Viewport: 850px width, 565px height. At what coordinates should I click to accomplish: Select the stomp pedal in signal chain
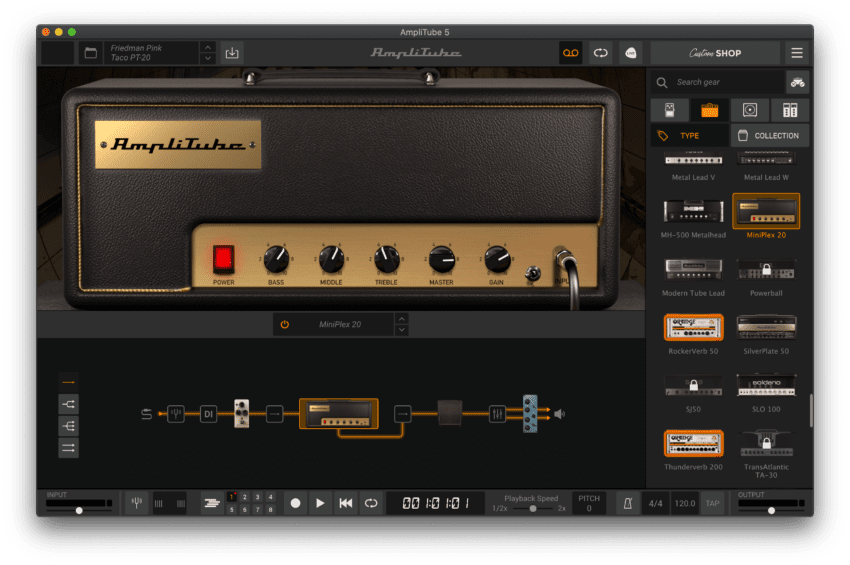241,414
